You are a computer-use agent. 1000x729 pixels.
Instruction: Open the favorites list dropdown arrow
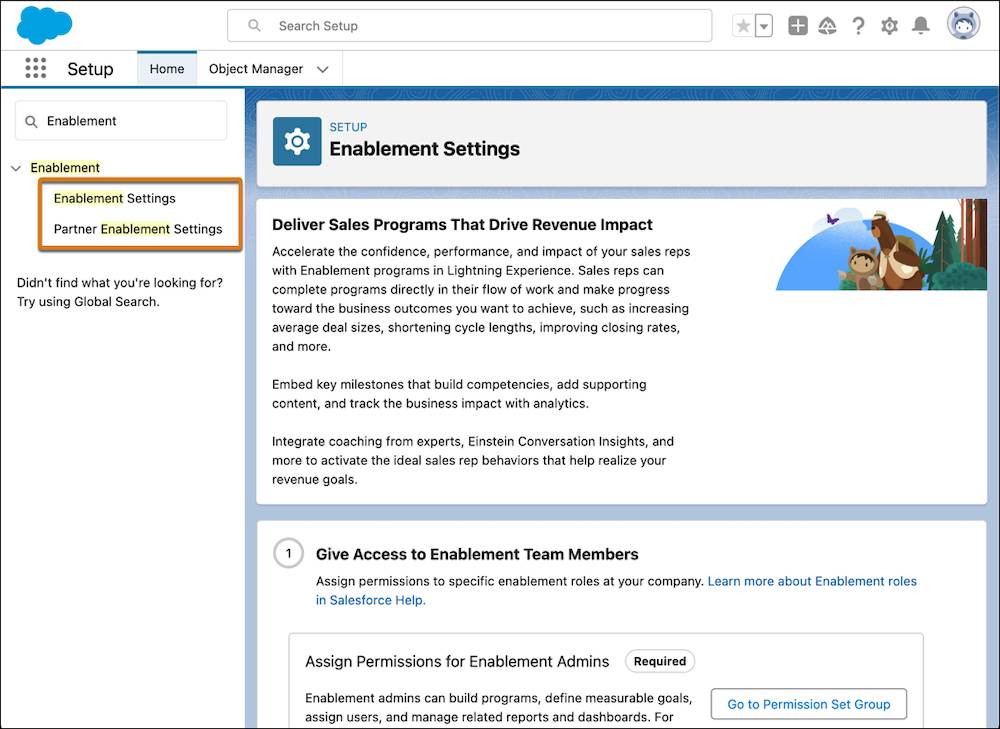pos(764,26)
